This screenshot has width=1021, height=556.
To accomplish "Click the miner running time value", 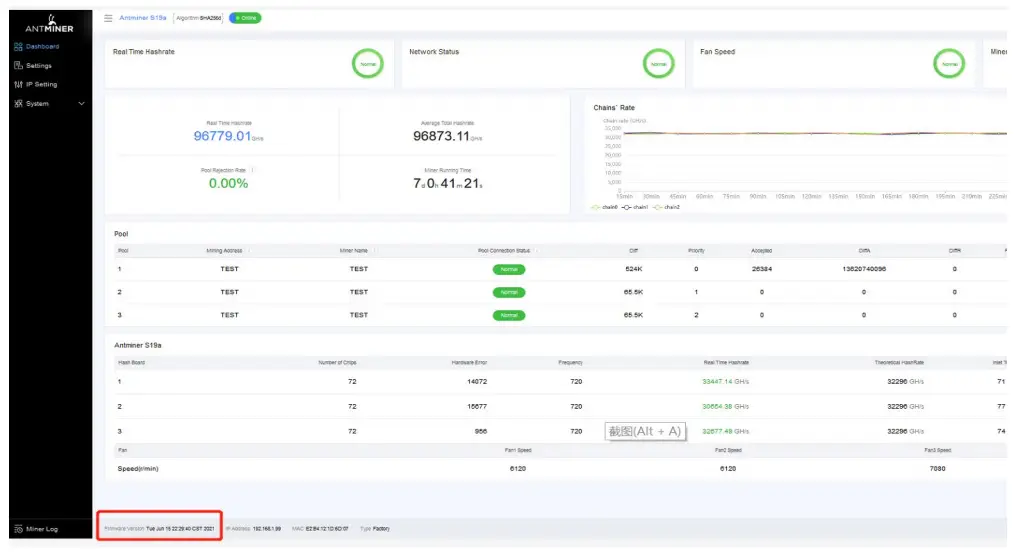I will 447,184.
